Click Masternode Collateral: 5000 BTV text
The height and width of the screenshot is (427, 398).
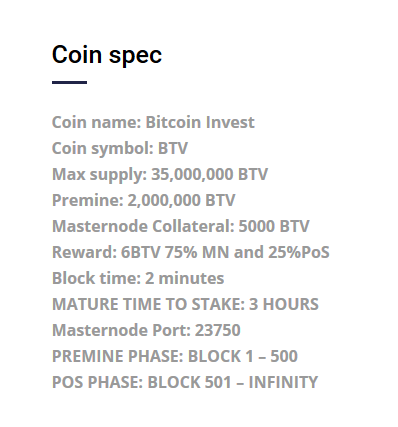point(181,226)
